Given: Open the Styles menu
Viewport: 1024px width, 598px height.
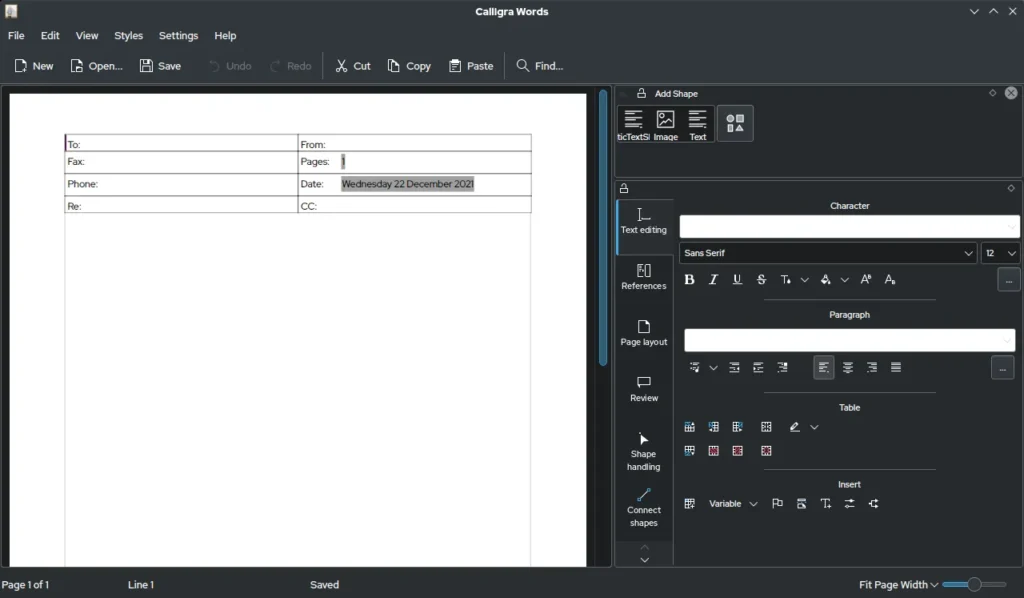Looking at the screenshot, I should [x=129, y=36].
